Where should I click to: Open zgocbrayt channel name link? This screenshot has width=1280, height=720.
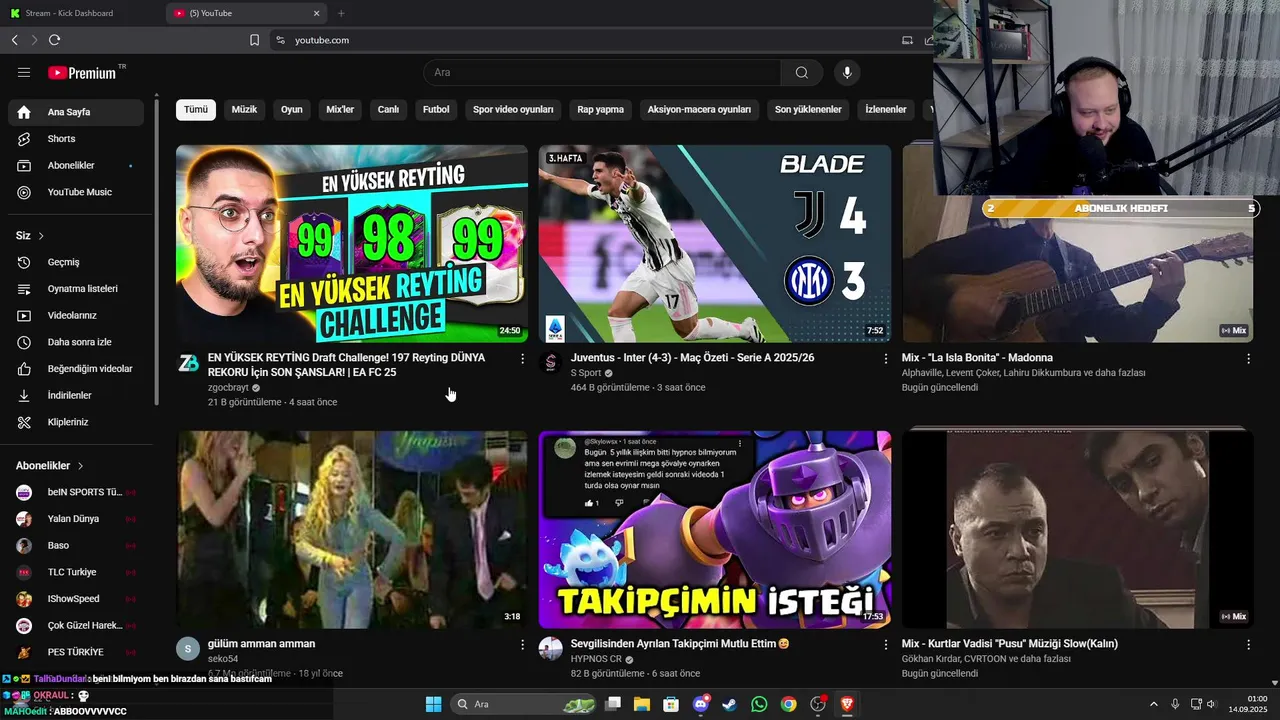click(x=228, y=387)
